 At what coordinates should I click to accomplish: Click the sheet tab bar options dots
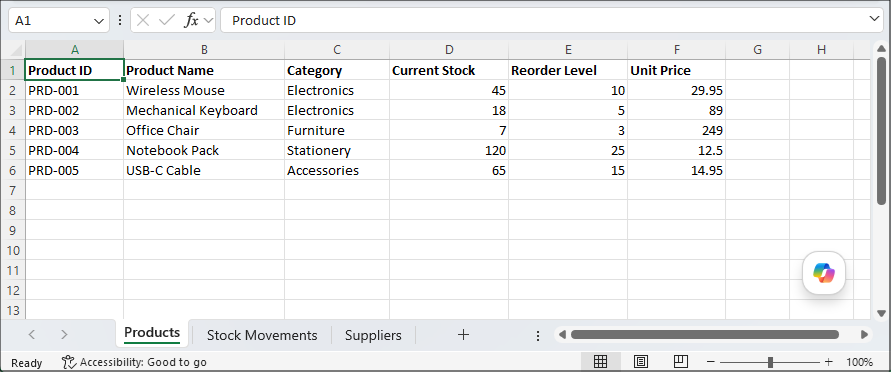coord(538,336)
